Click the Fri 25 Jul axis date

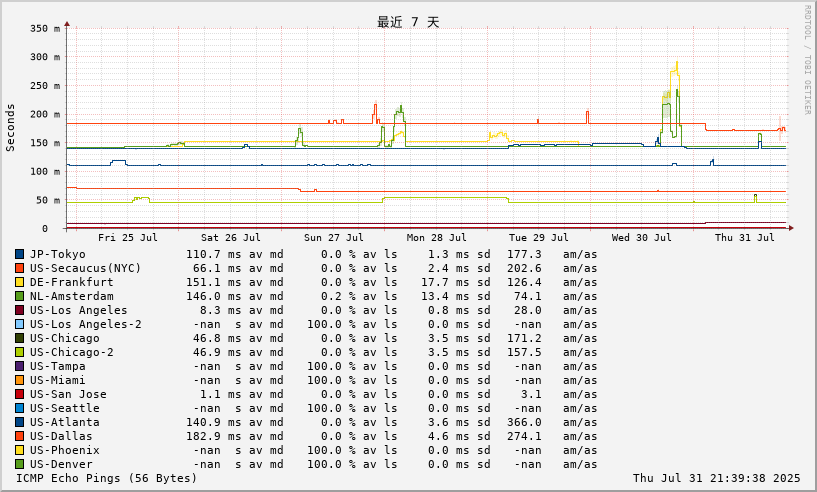coord(128,238)
